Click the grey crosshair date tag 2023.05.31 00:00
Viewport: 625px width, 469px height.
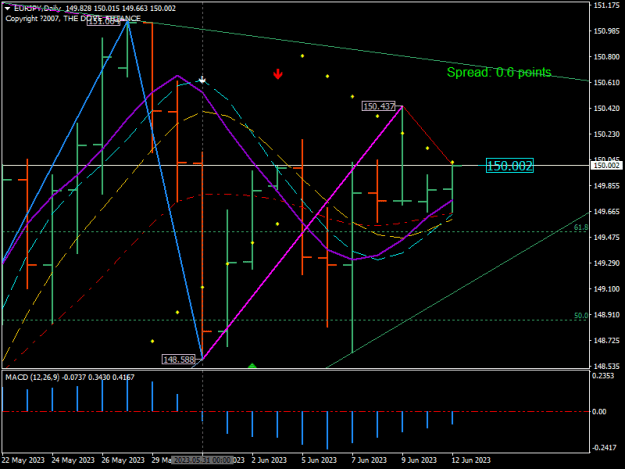pos(202,460)
